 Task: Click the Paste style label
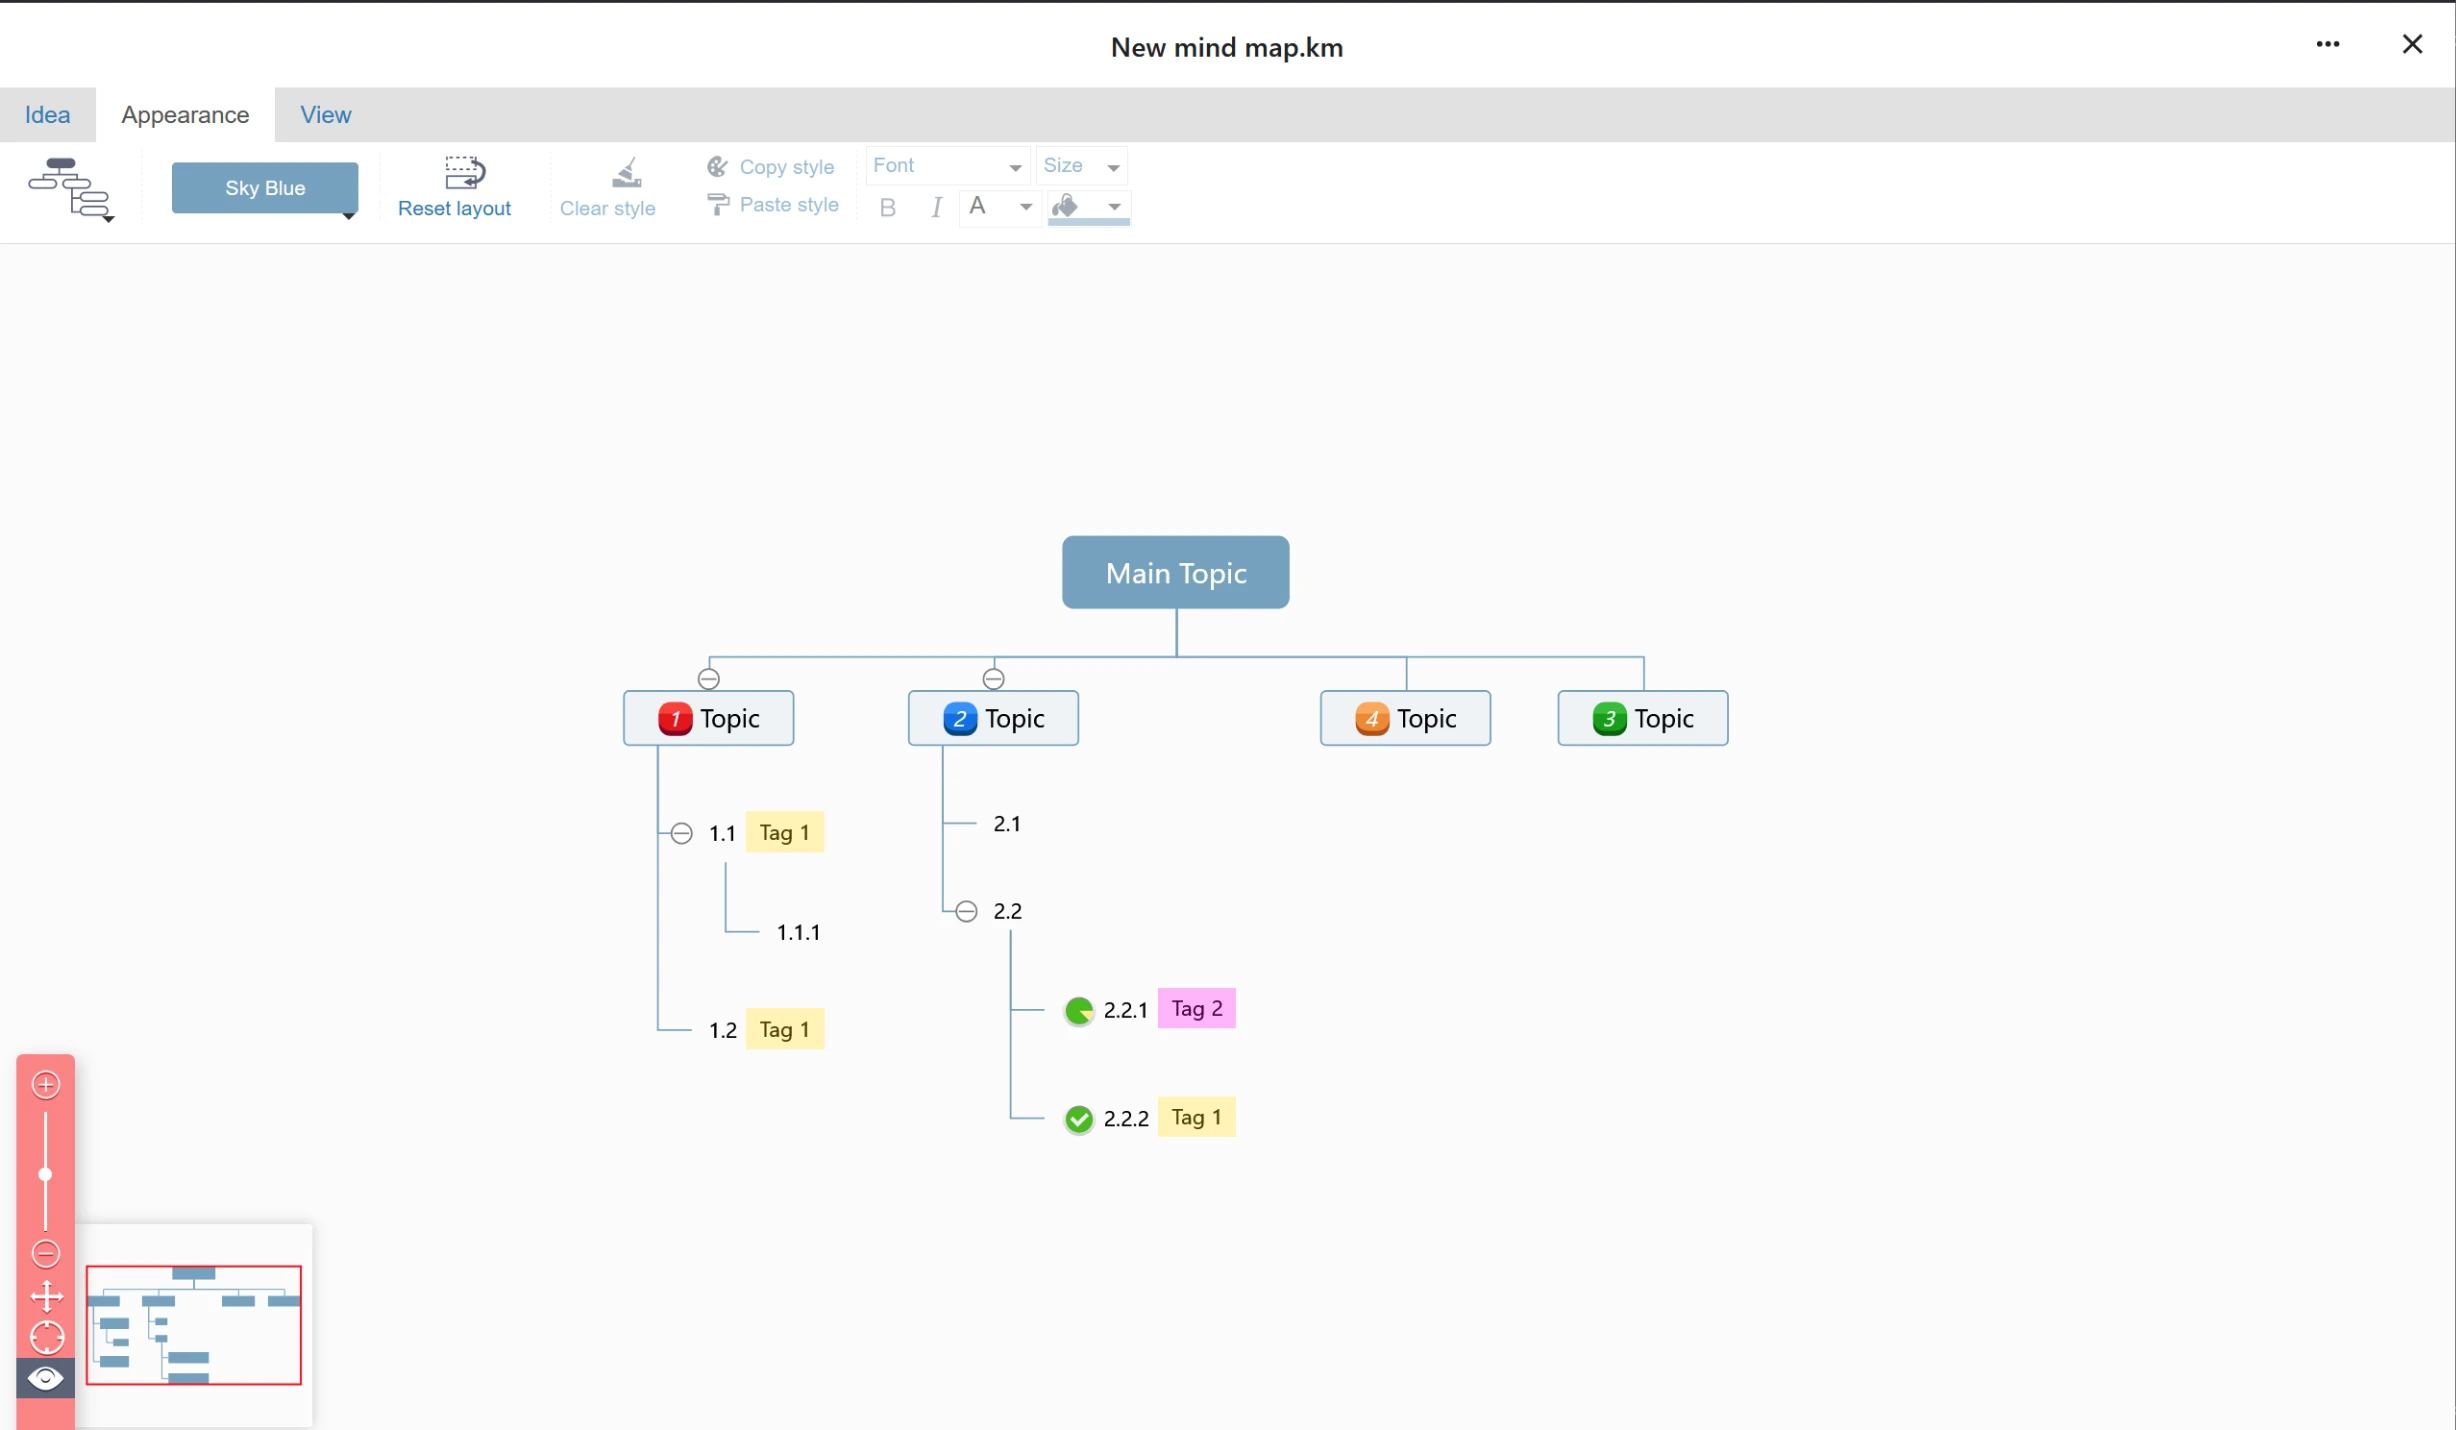(789, 204)
